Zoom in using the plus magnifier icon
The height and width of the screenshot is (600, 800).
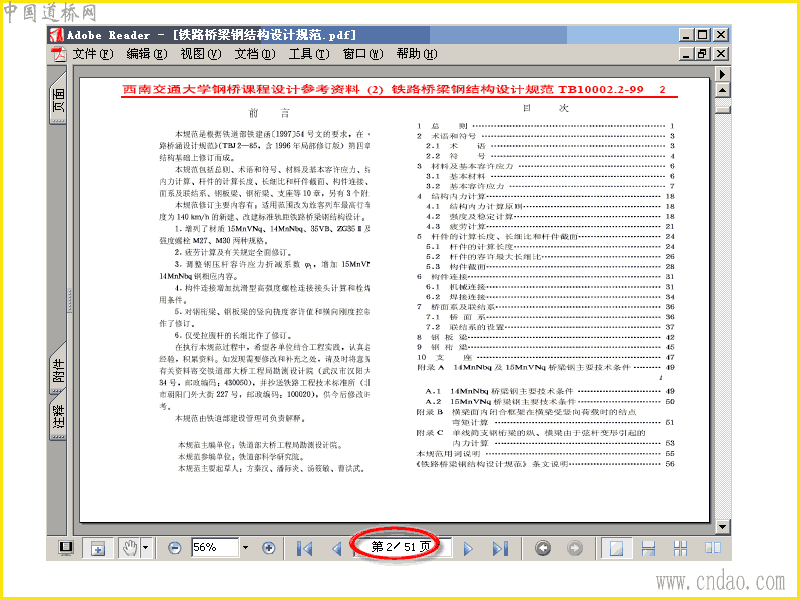[x=269, y=548]
